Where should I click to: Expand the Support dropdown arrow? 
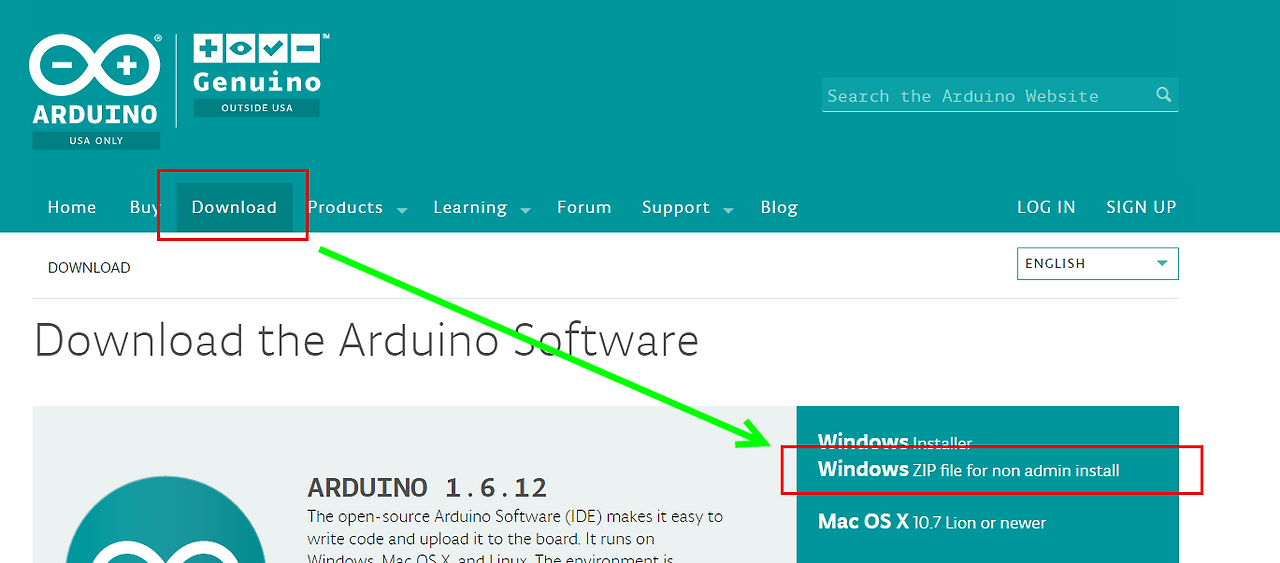point(728,211)
